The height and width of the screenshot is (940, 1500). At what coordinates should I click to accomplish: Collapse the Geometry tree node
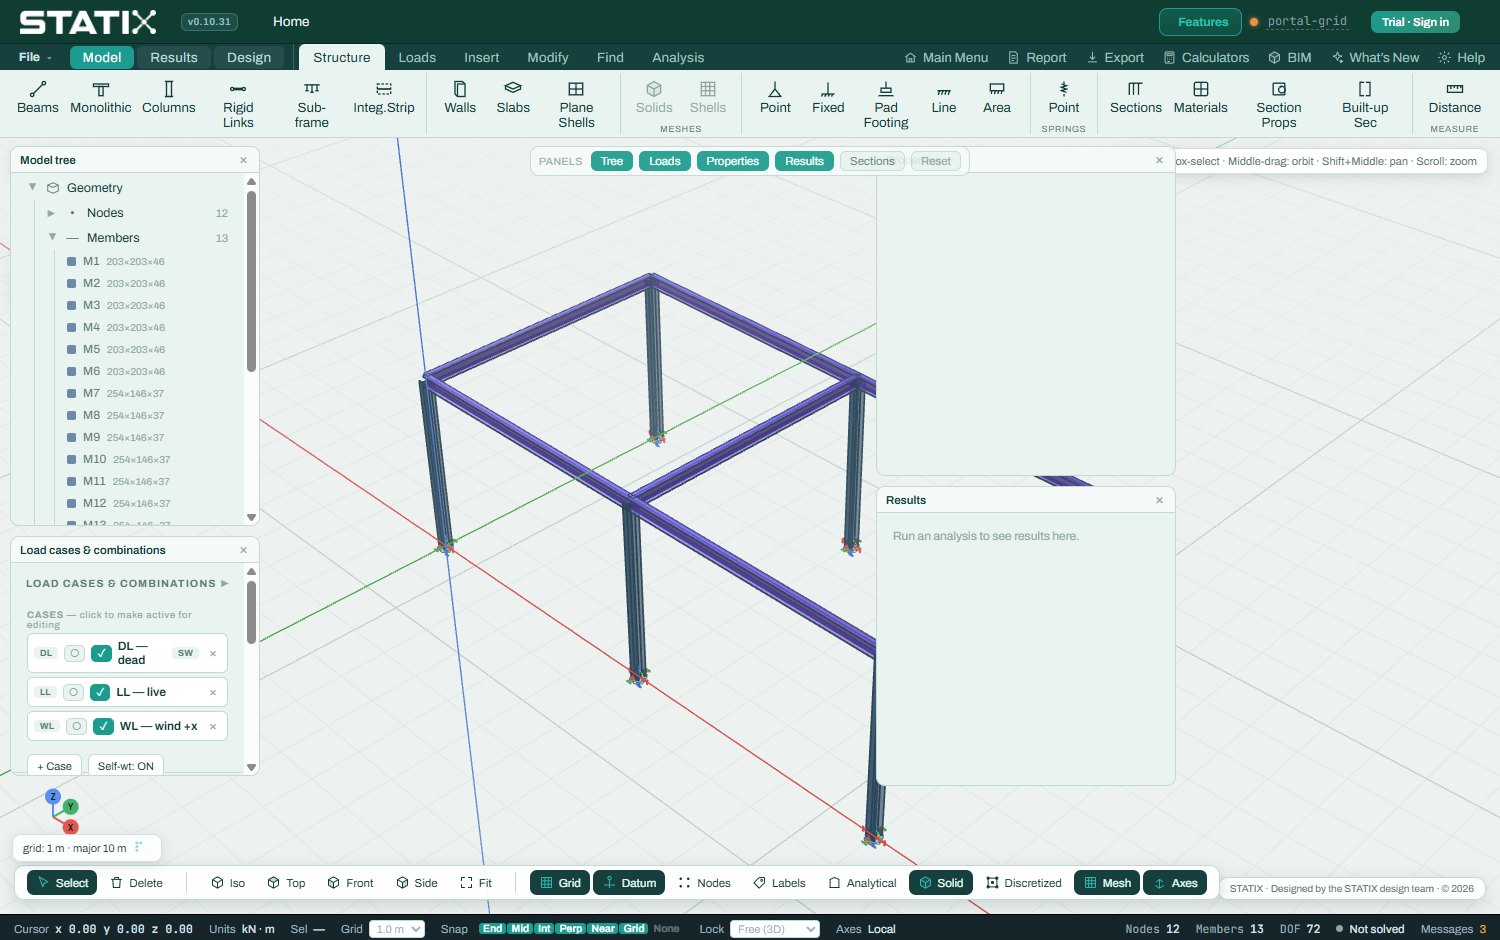click(x=32, y=187)
